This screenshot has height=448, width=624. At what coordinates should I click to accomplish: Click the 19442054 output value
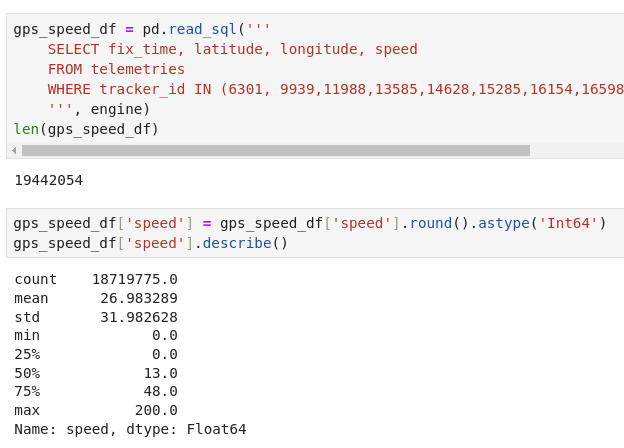click(48, 180)
